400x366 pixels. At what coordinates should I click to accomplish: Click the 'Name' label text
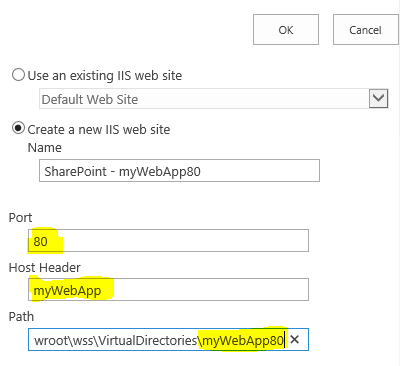pyautogui.click(x=45, y=147)
